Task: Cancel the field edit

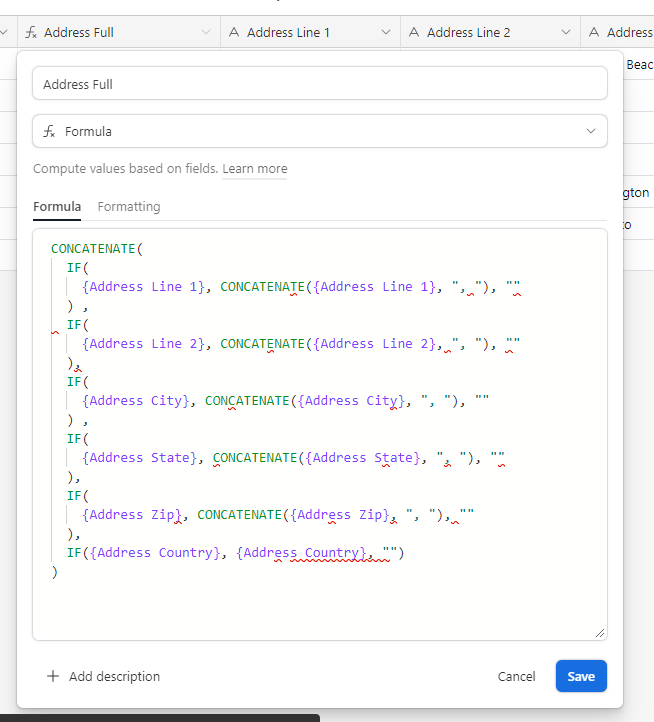Action: (x=516, y=676)
